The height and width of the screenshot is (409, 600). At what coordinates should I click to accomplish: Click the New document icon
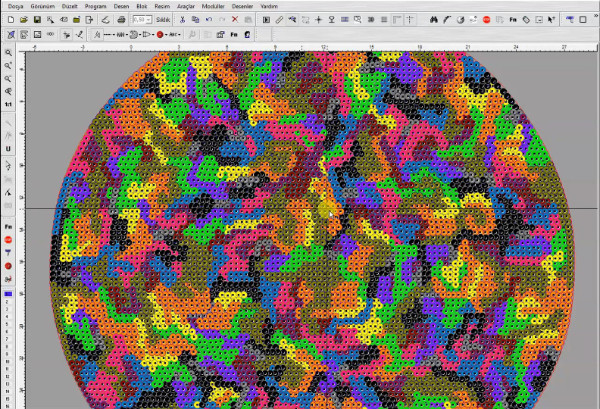(x=11, y=20)
